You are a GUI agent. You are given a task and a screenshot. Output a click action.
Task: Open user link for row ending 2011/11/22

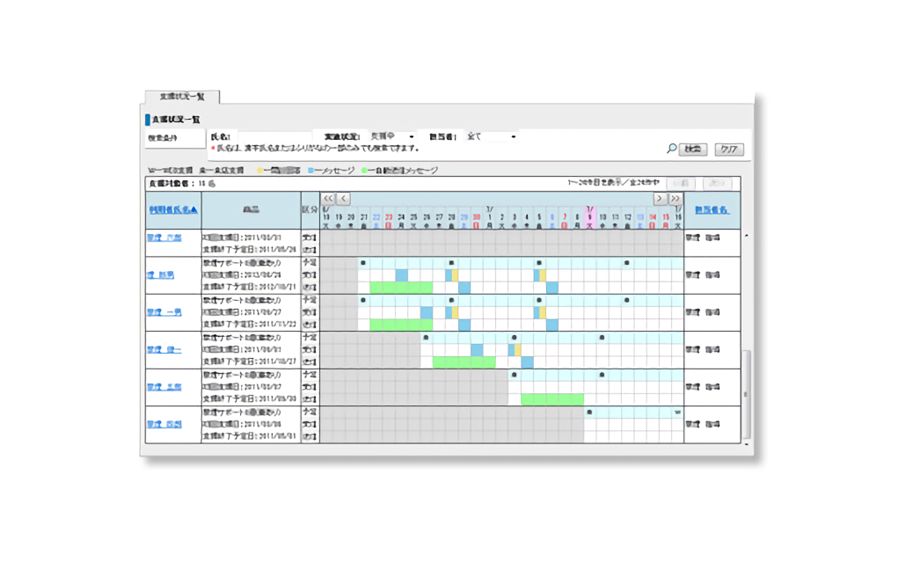coord(163,313)
